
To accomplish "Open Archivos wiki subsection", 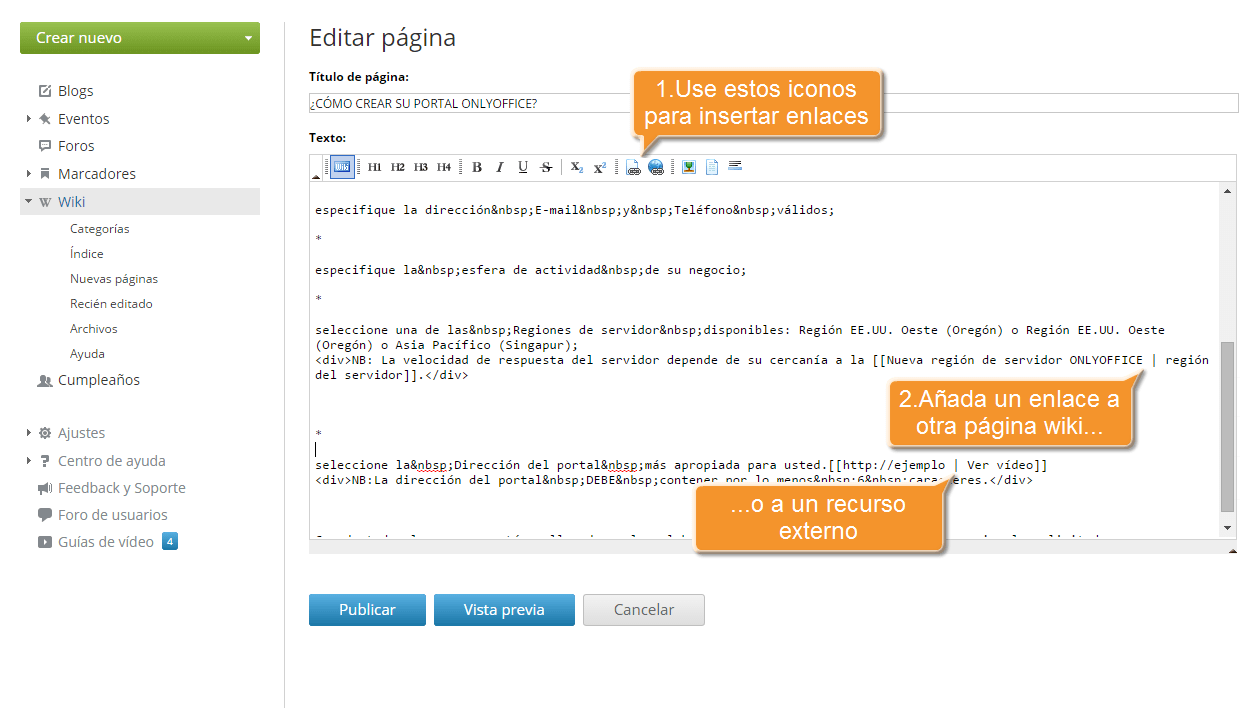I will tap(94, 329).
